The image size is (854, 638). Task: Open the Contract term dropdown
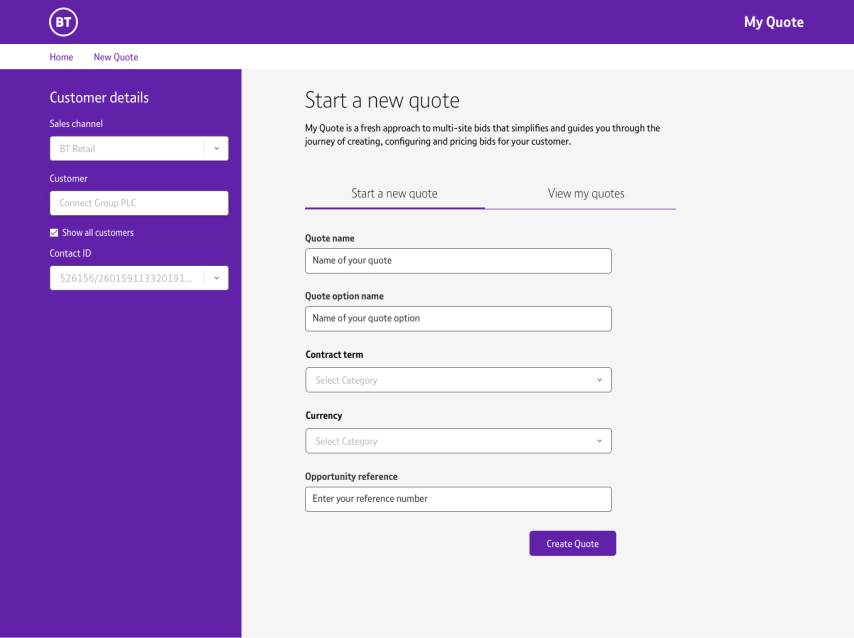pyautogui.click(x=458, y=380)
